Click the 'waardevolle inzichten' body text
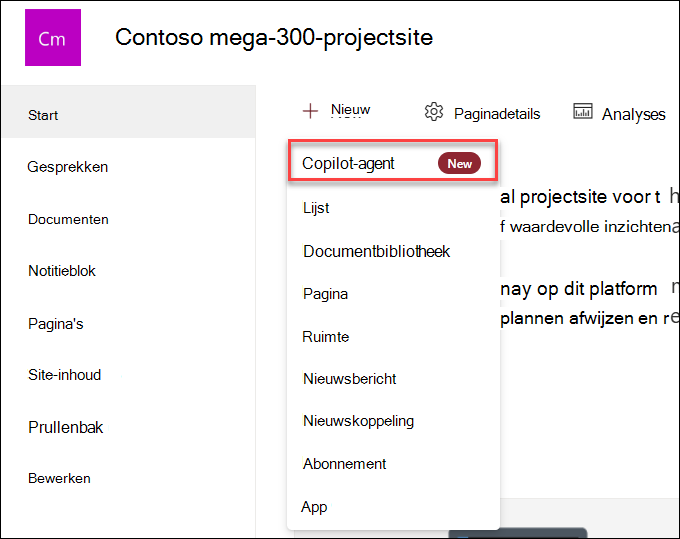This screenshot has height=539, width=680. [x=591, y=227]
